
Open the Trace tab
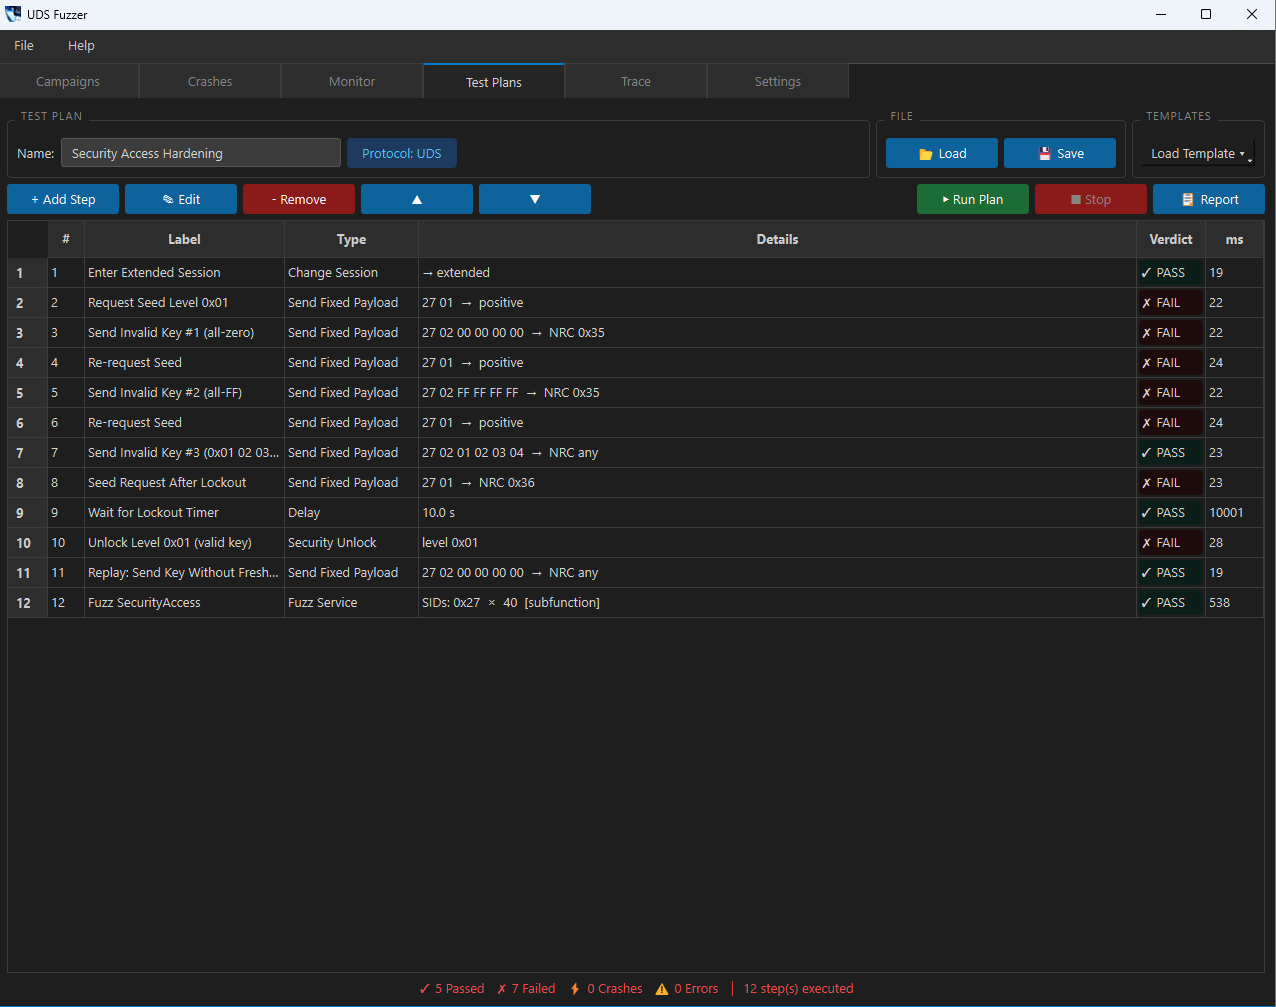[636, 82]
